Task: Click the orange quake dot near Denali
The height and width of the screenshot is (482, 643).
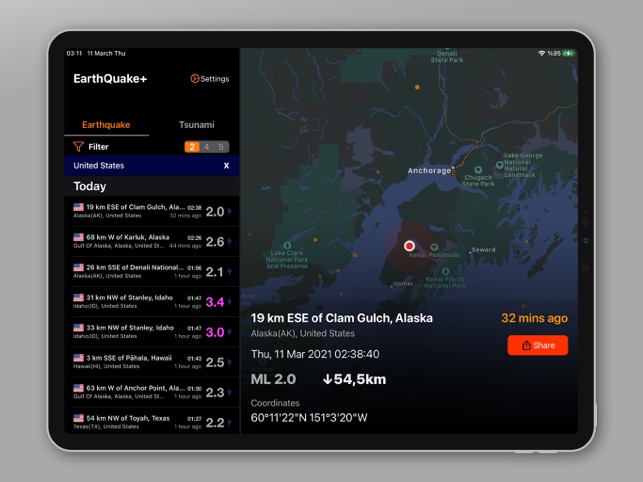Action: (417, 87)
